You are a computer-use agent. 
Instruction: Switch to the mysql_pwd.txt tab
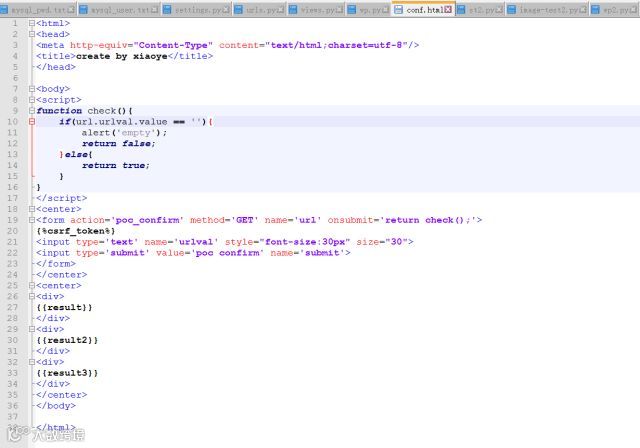click(38, 9)
